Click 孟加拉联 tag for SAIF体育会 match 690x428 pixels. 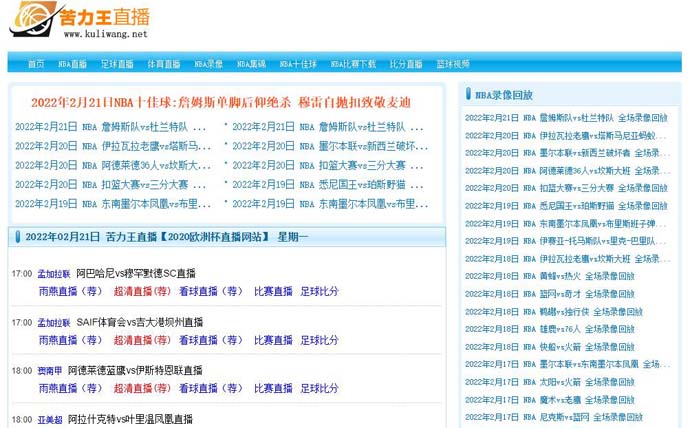tap(54, 323)
